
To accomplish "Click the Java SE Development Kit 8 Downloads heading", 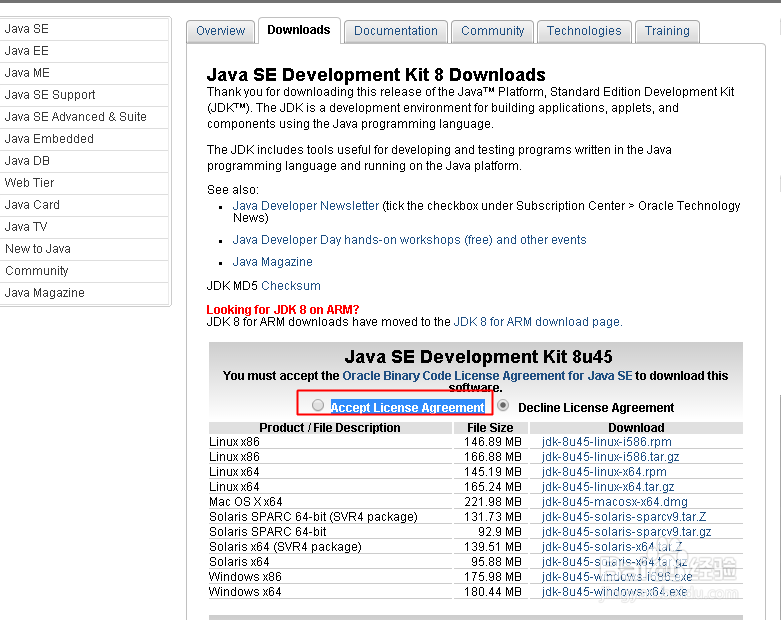I will pos(376,75).
